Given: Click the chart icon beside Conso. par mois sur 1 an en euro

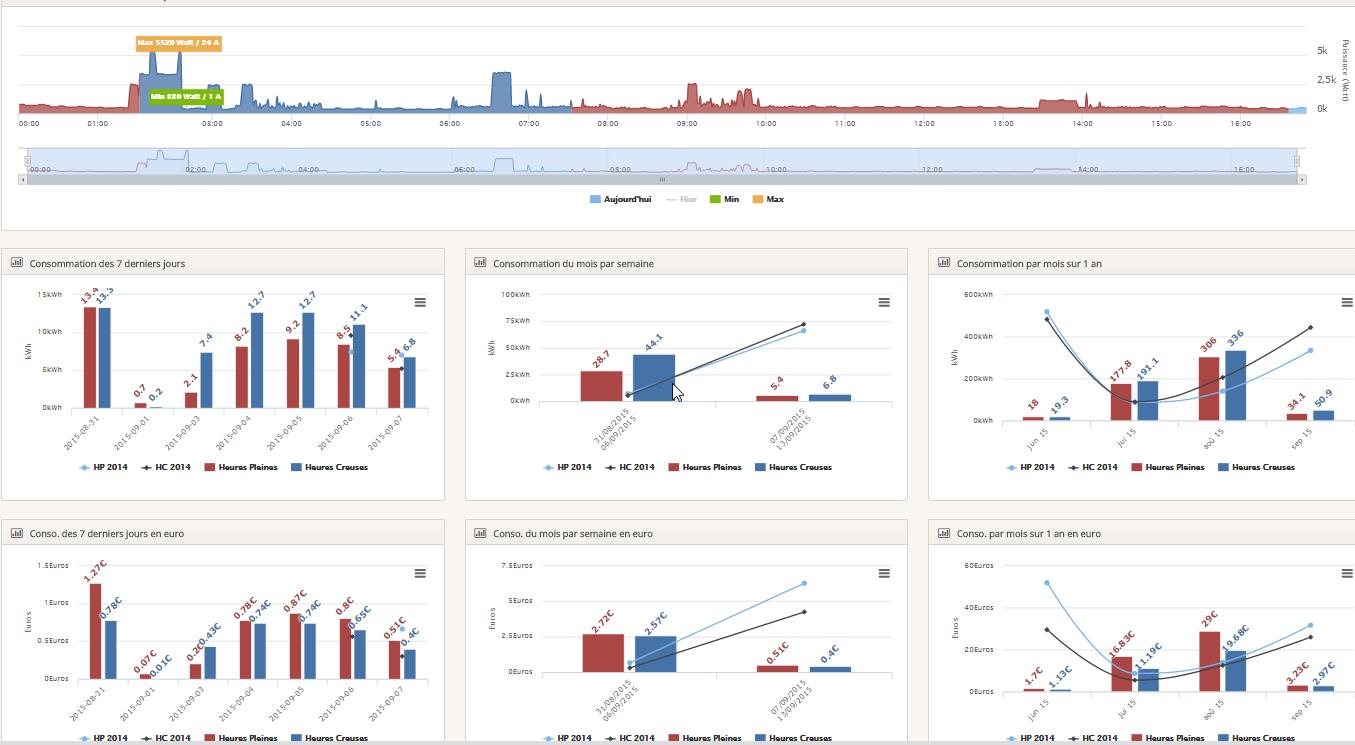Looking at the screenshot, I should (944, 533).
